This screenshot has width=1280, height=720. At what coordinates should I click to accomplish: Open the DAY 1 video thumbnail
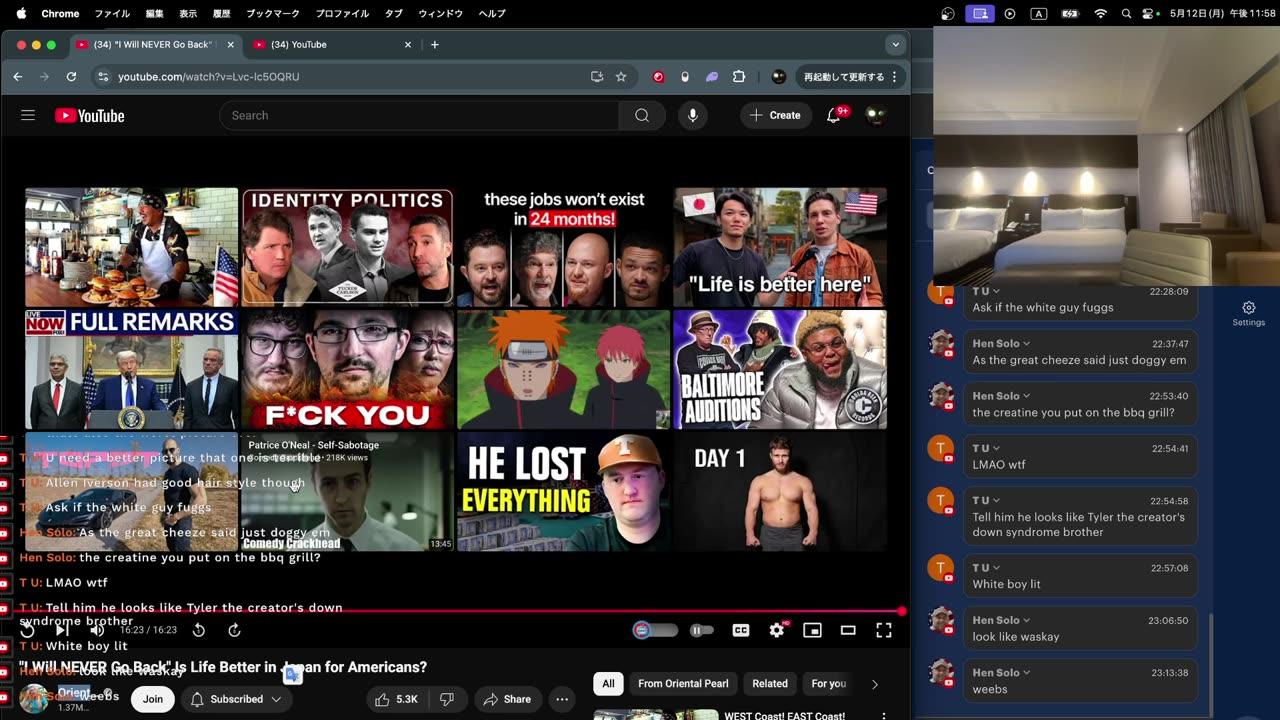pyautogui.click(x=780, y=492)
